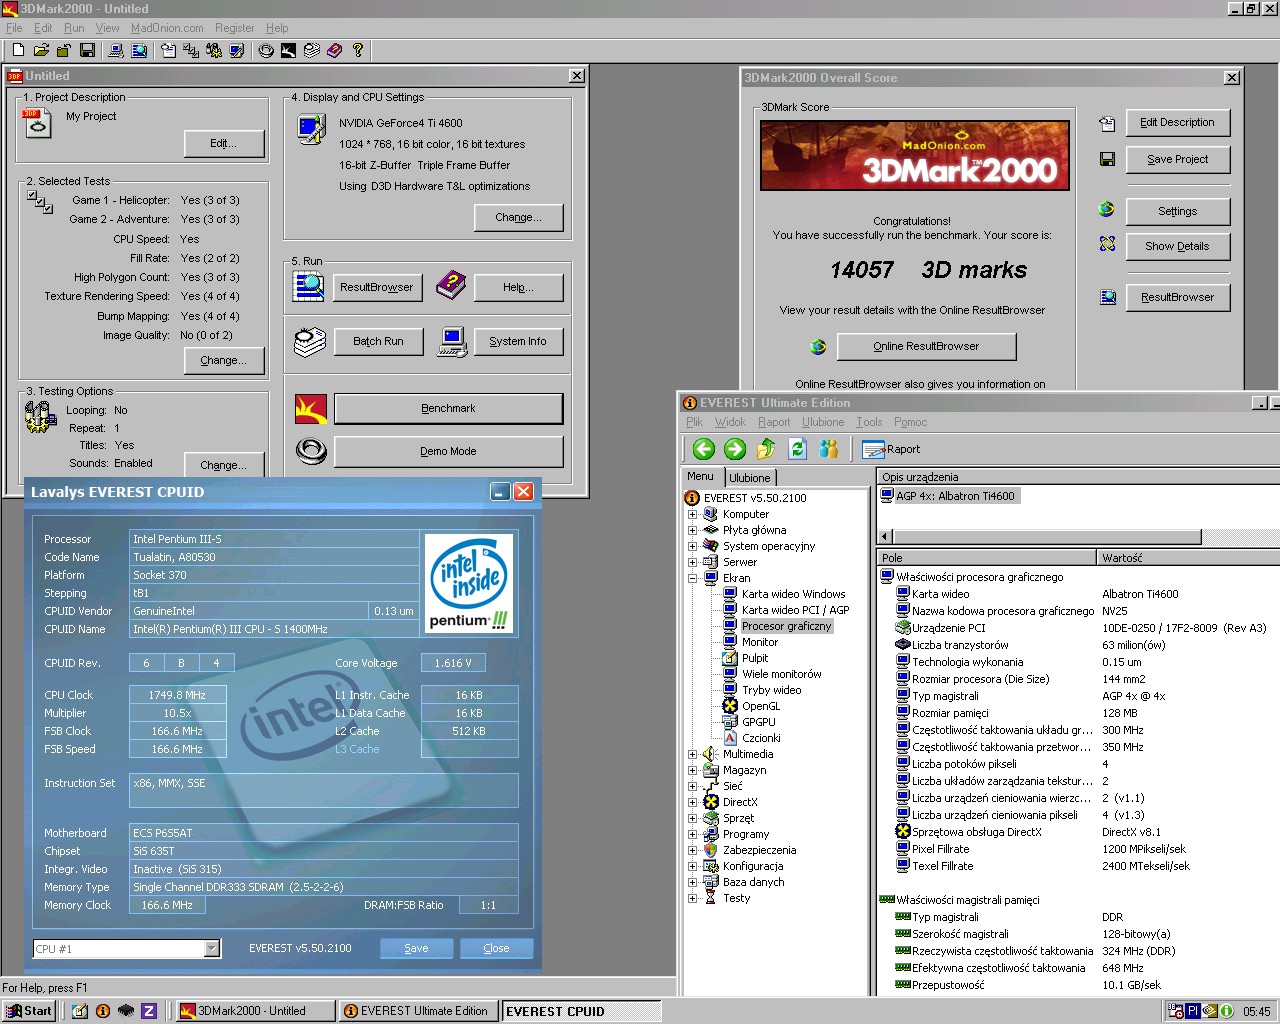This screenshot has height=1024, width=1280.
Task: Expand the DirectX tree node
Action: (692, 802)
